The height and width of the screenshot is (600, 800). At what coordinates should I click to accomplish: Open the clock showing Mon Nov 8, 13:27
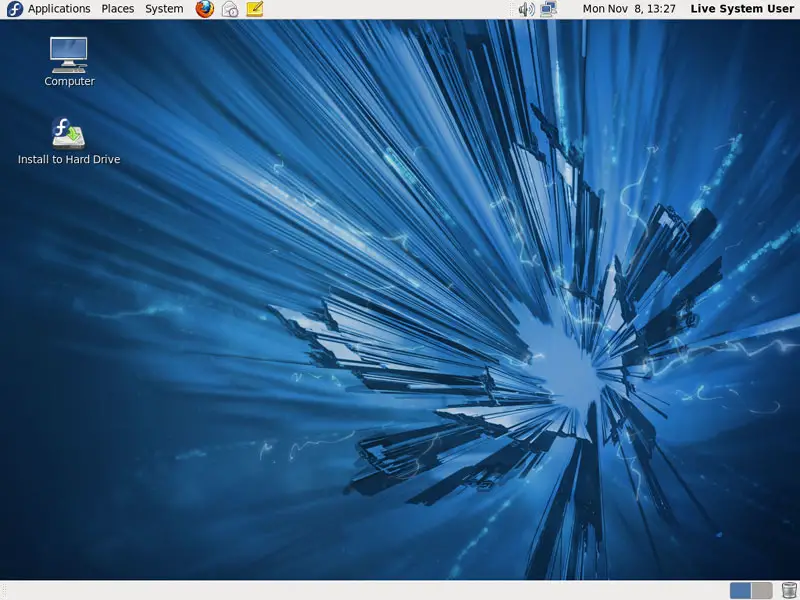[x=629, y=9]
